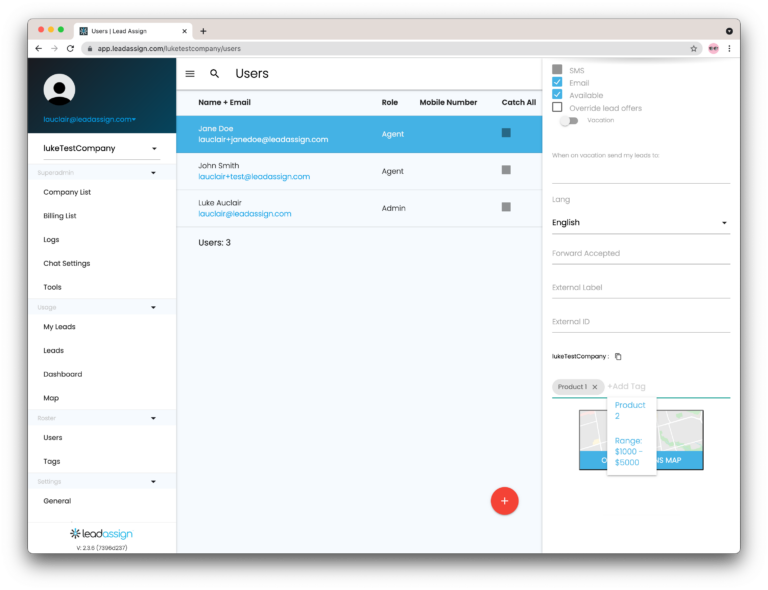768x590 pixels.
Task: Toggle Catch All for Luke Auclair
Action: (506, 207)
